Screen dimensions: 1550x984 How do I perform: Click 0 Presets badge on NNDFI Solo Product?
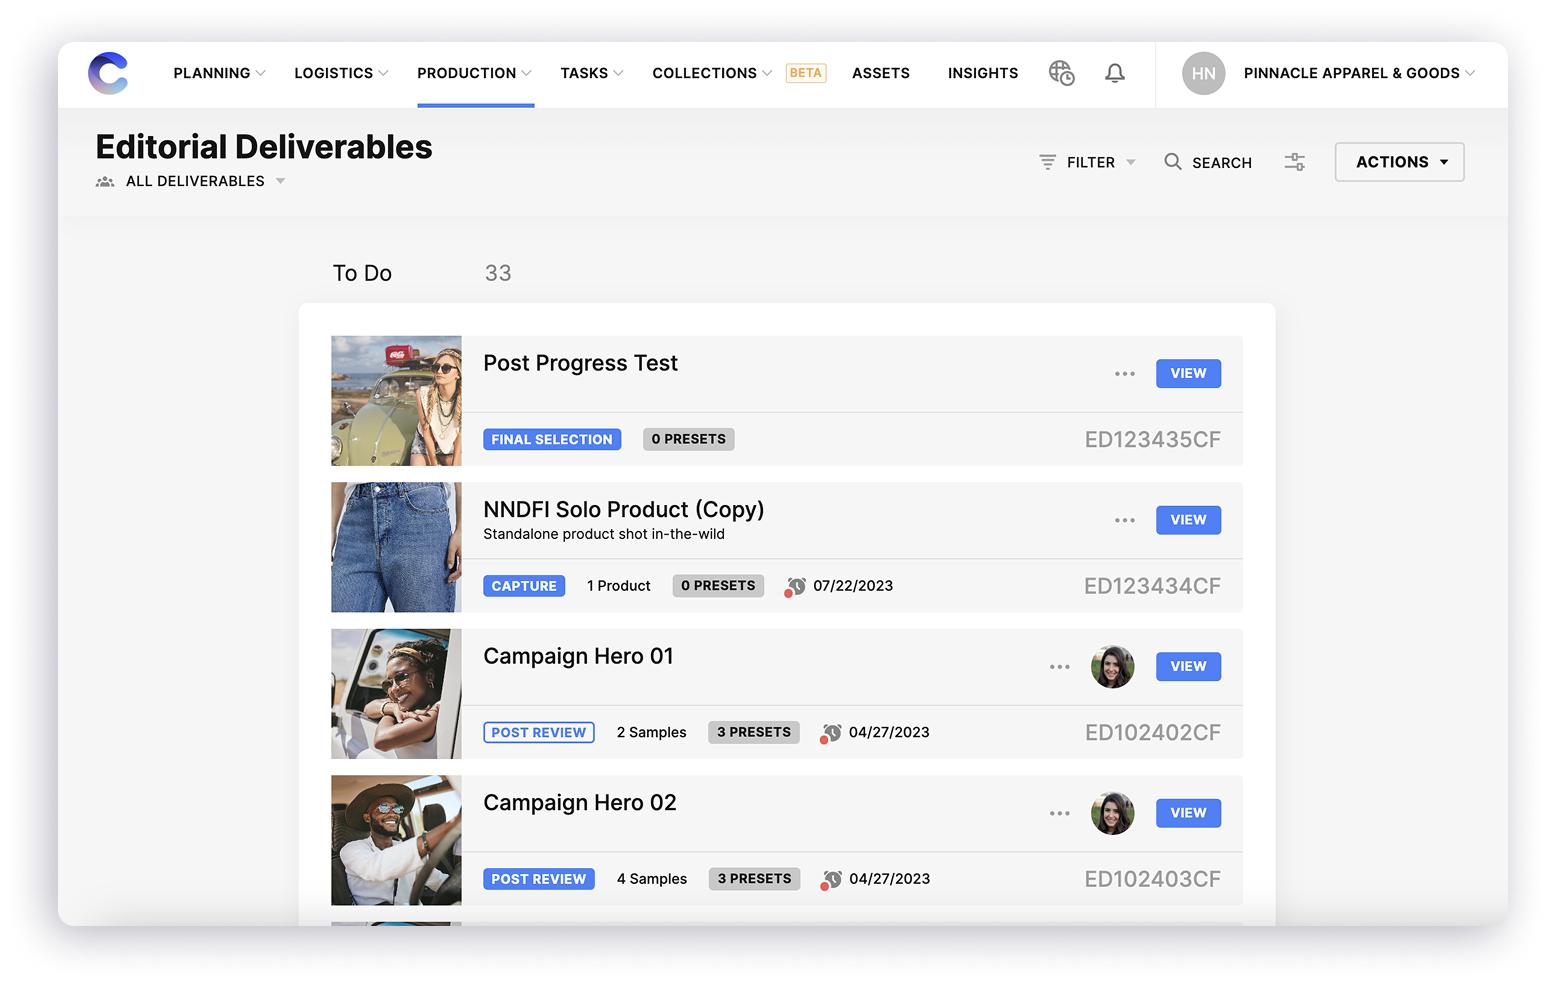[718, 586]
